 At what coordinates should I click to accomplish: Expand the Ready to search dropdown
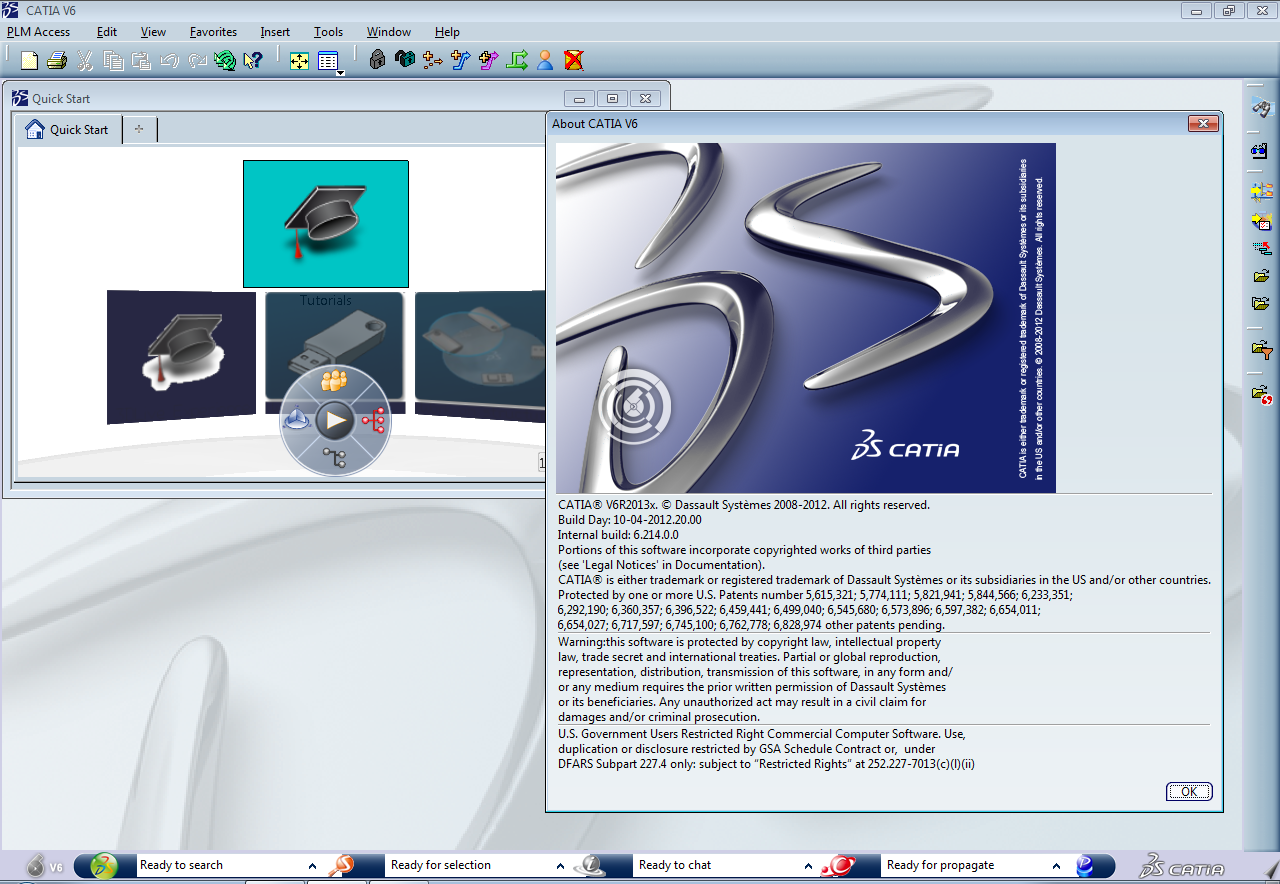312,866
